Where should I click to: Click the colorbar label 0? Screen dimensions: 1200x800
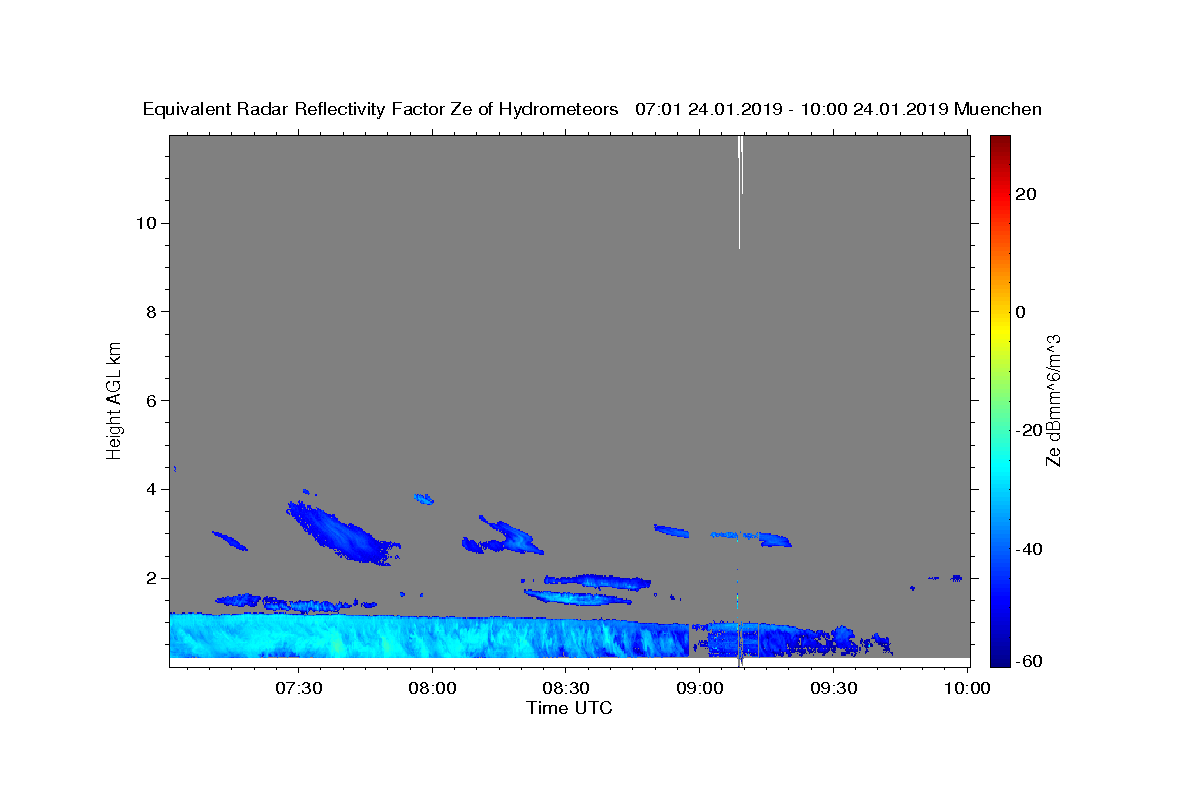click(x=1021, y=312)
